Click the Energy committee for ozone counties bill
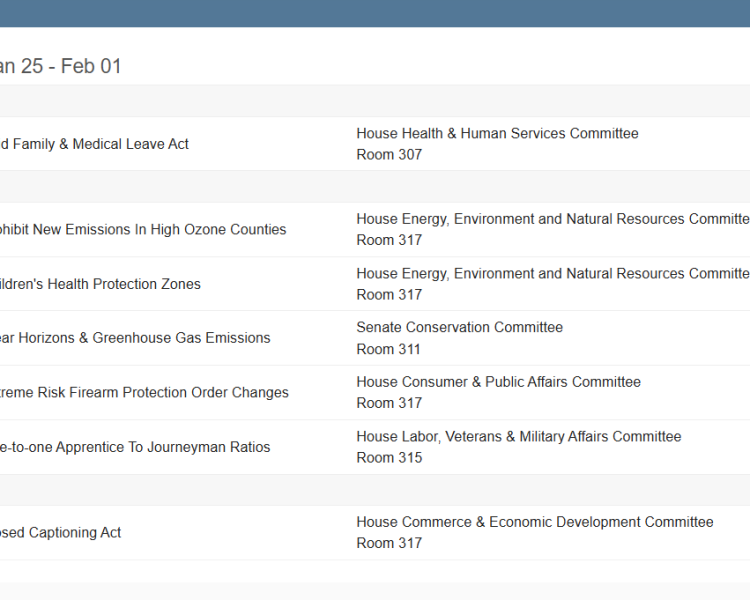Screen dimensions: 750x600 click(x=552, y=219)
